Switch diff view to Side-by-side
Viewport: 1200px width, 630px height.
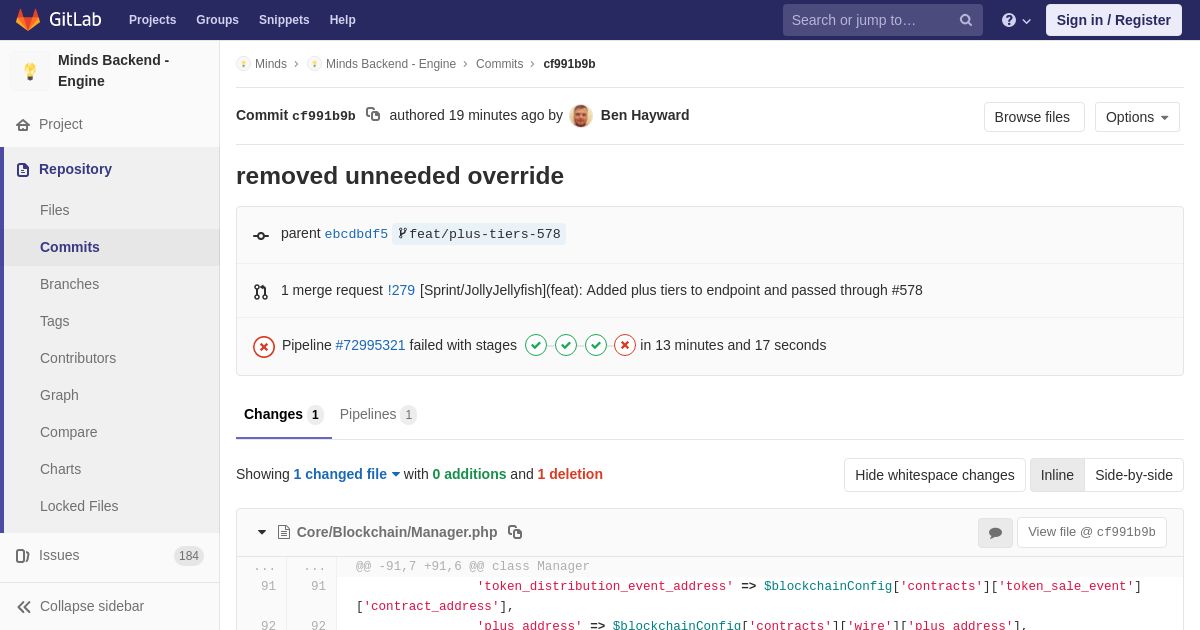pyautogui.click(x=1134, y=475)
